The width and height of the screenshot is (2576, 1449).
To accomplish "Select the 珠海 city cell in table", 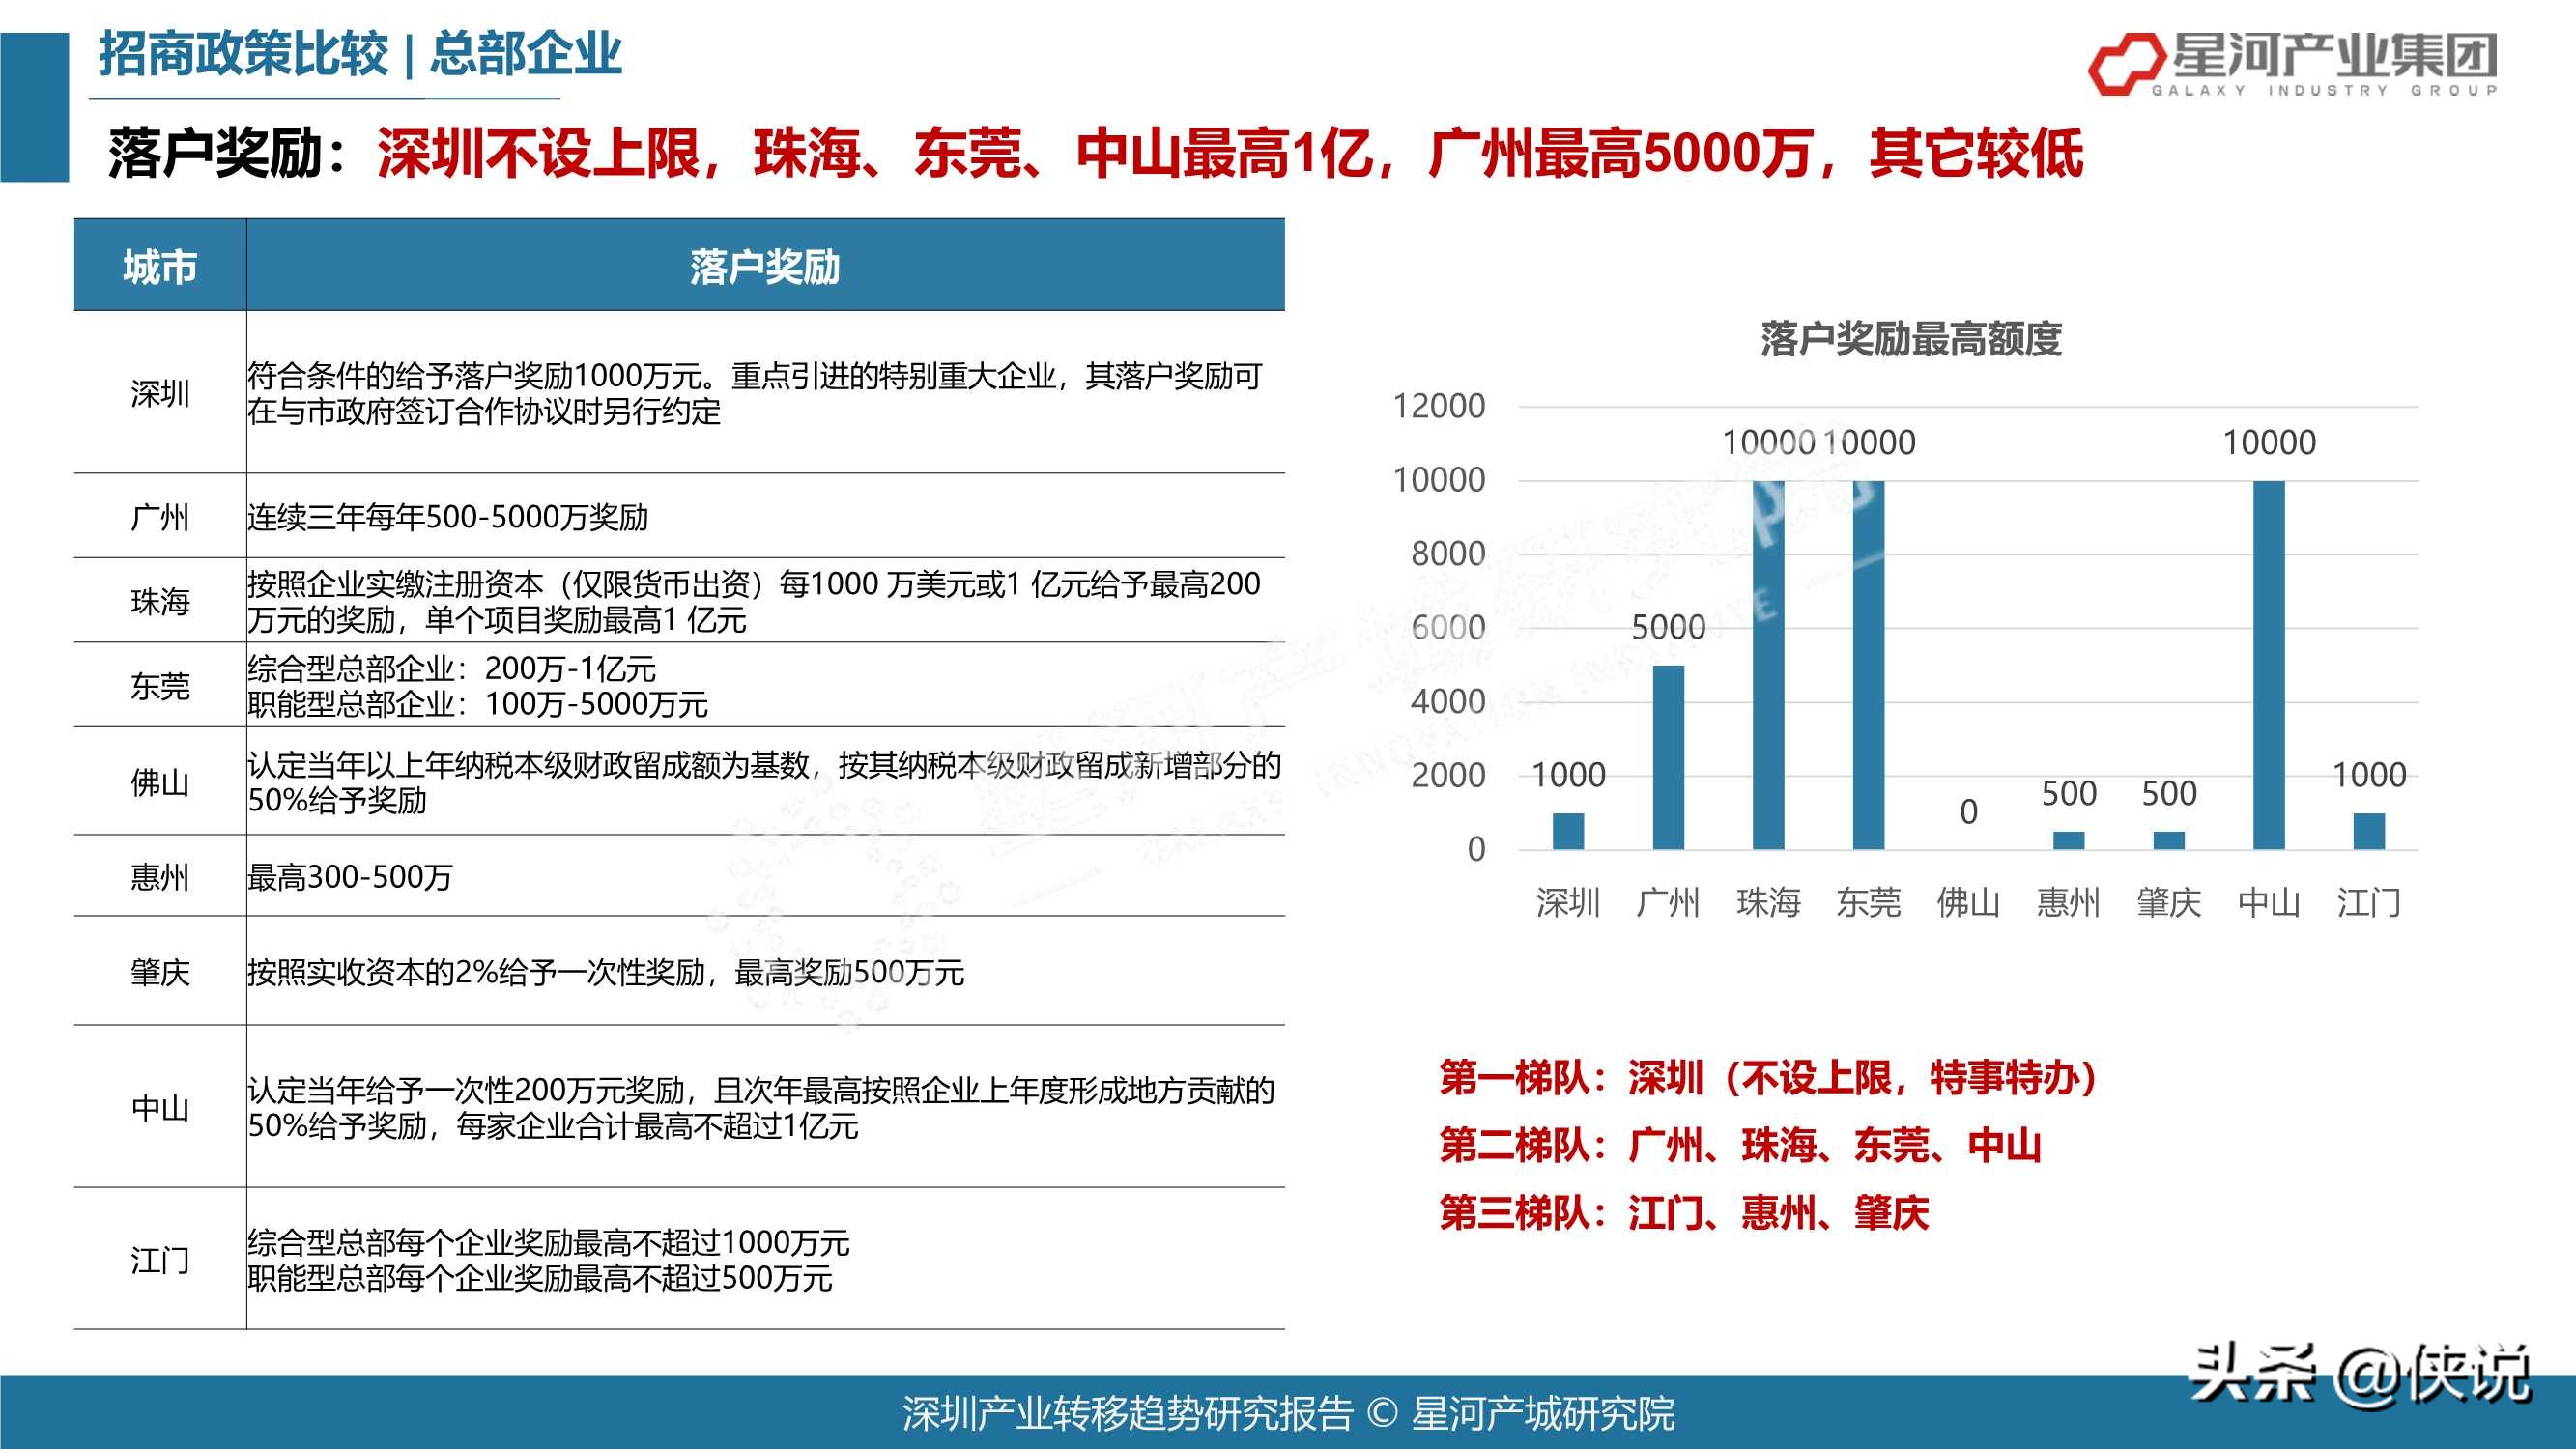I will pos(160,601).
